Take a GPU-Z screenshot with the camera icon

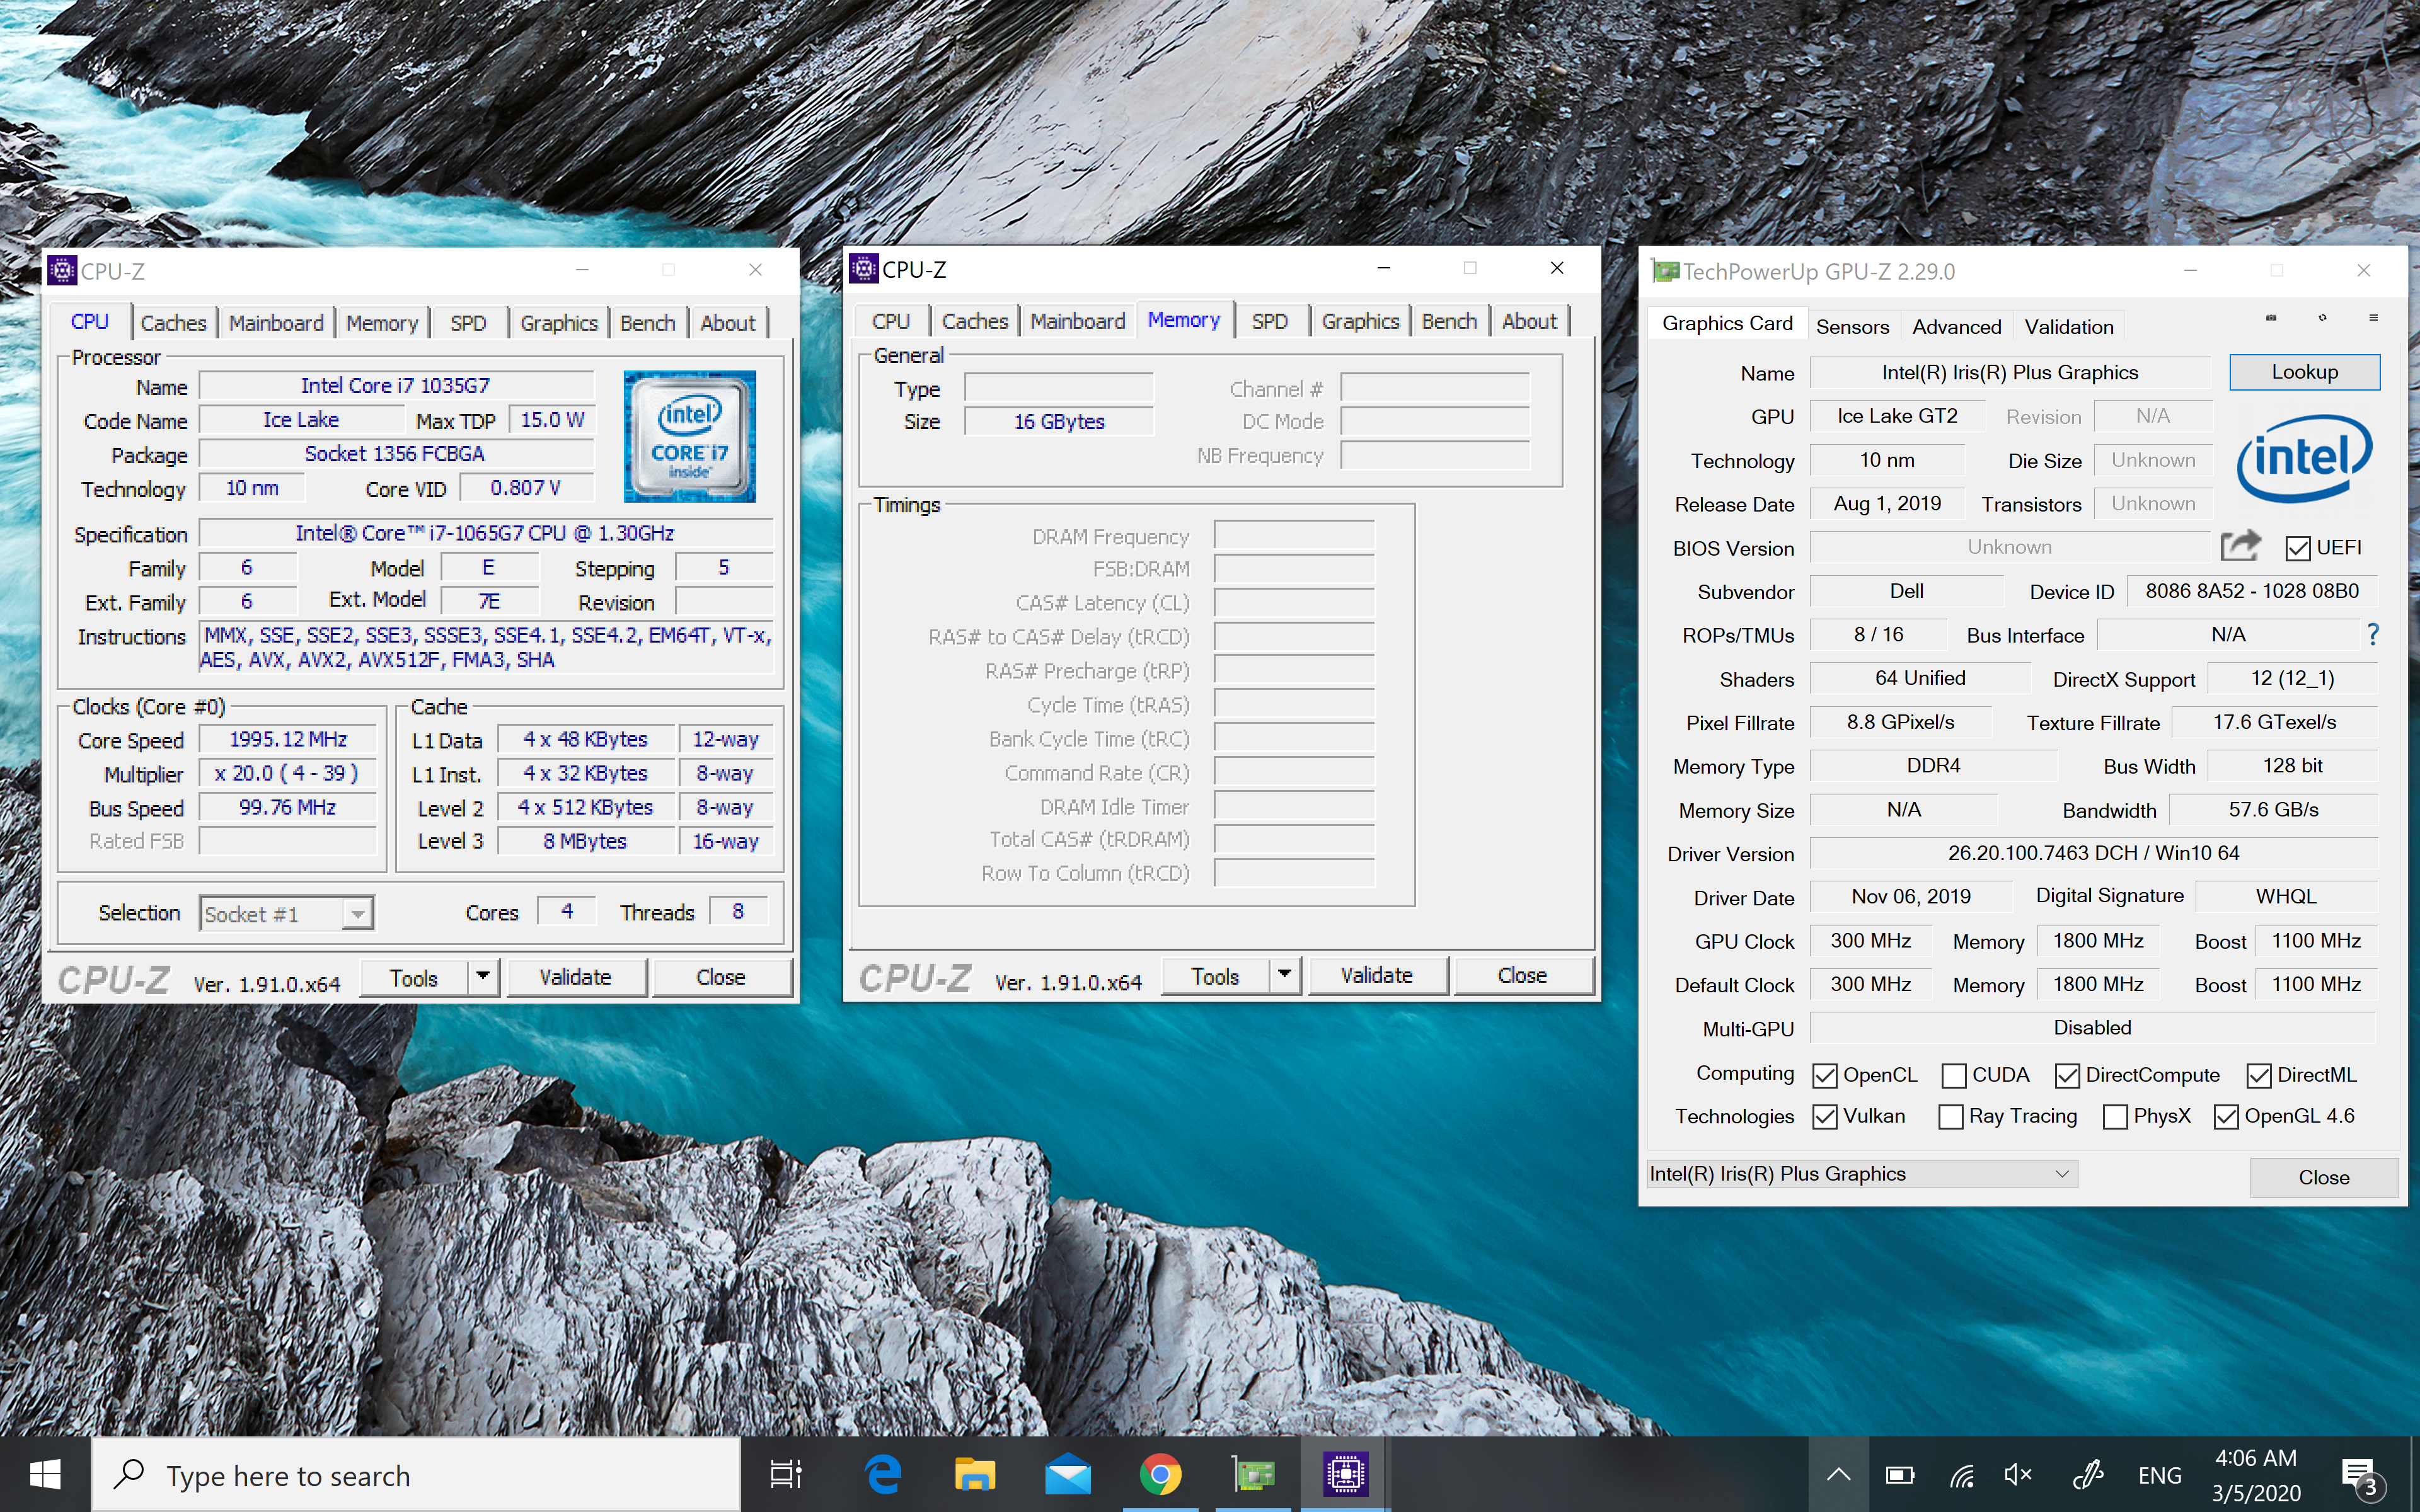click(x=2271, y=318)
